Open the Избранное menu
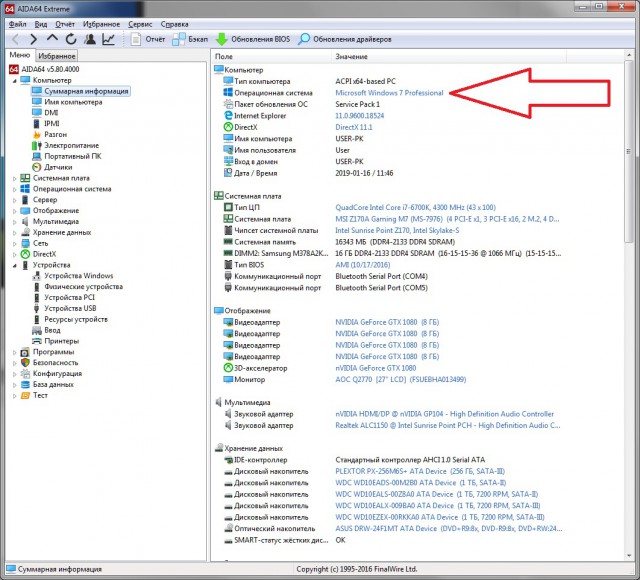640x580 pixels. pyautogui.click(x=101, y=24)
